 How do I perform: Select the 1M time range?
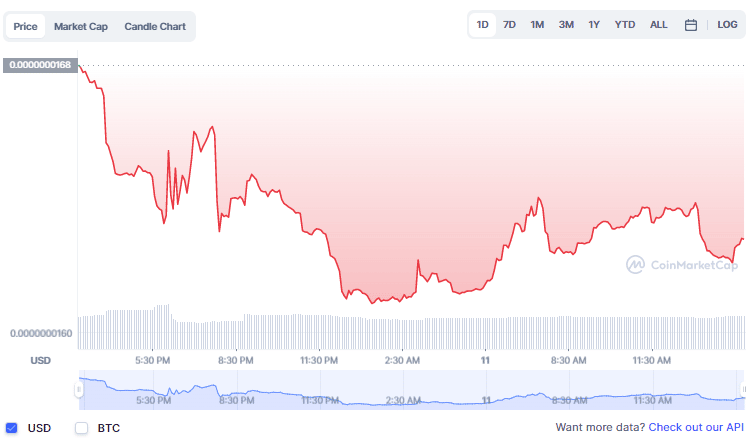[537, 25]
